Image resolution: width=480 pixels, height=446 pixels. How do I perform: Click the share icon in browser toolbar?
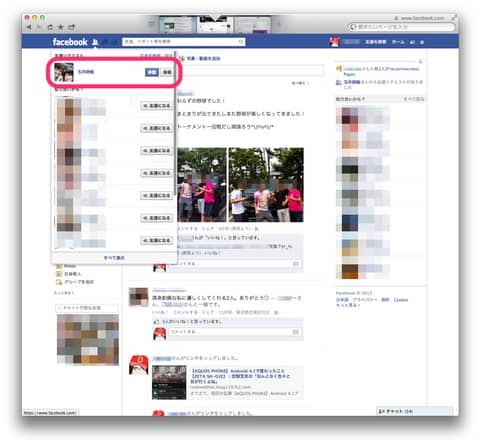pos(72,27)
